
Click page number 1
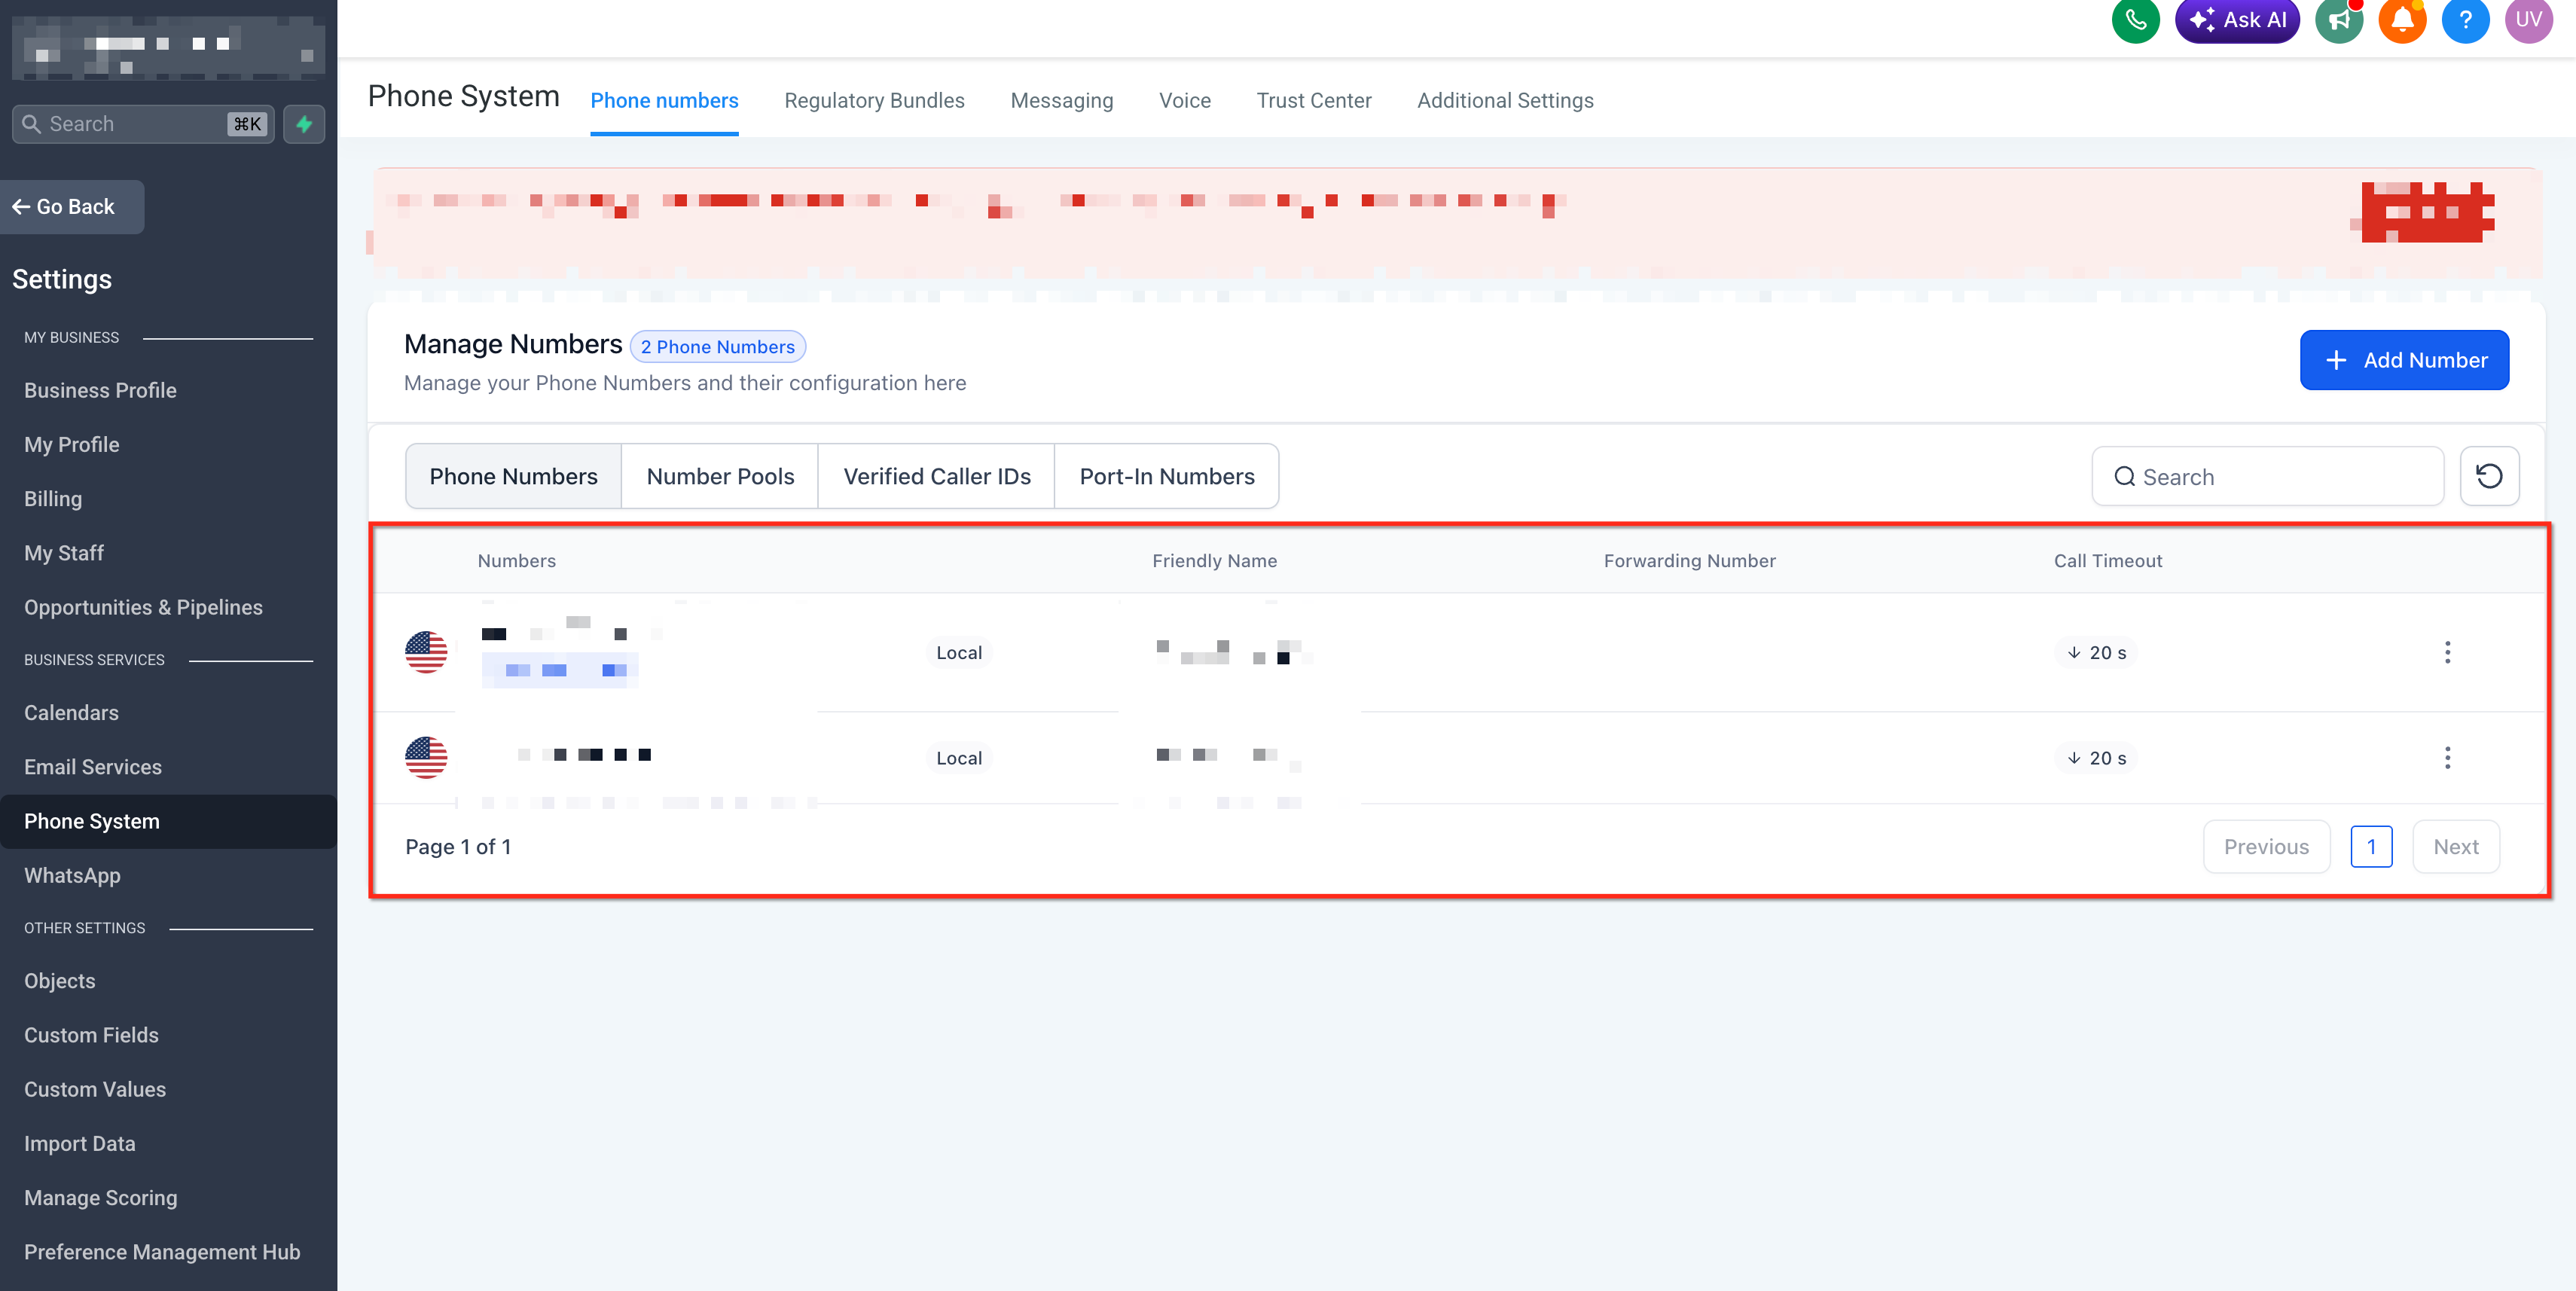[2371, 847]
